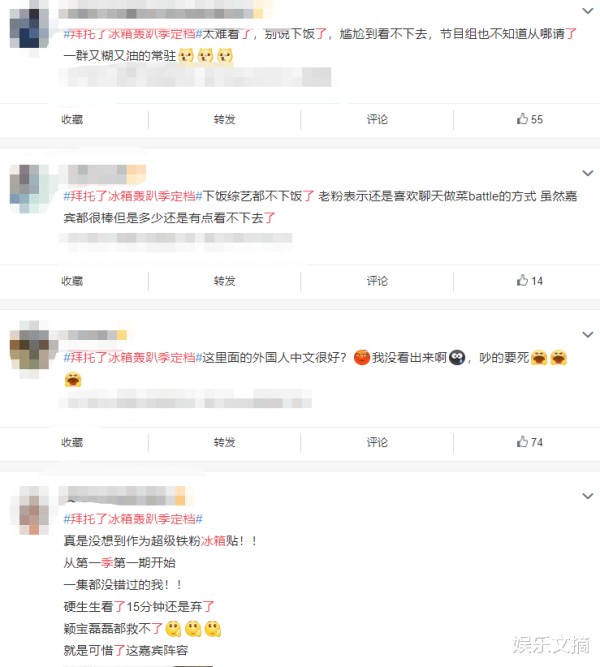The width and height of the screenshot is (600, 667).
Task: Open the third post's user avatar
Action: tap(29, 350)
